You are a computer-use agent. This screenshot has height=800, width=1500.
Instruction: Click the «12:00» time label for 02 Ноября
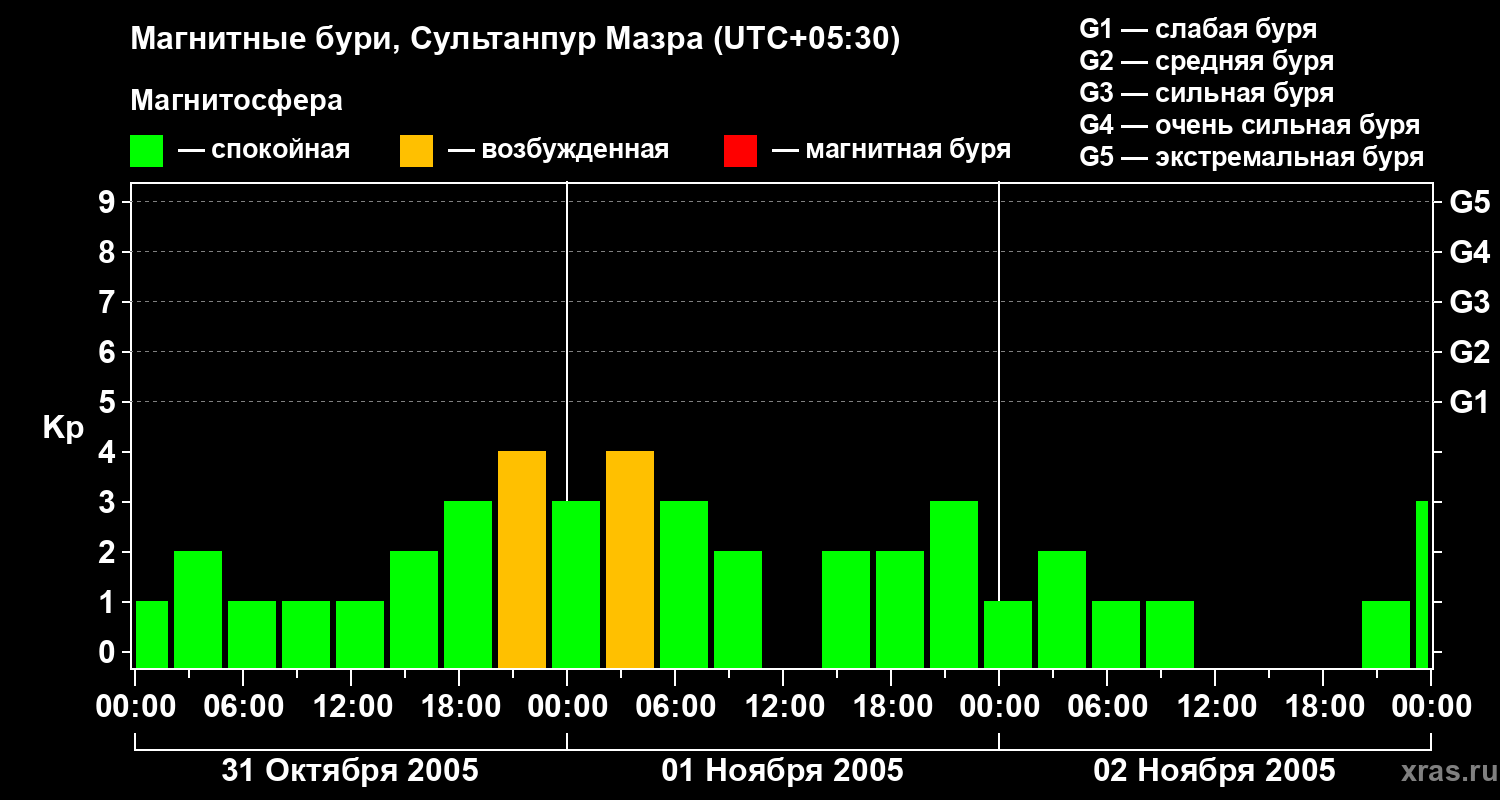tap(1215, 707)
